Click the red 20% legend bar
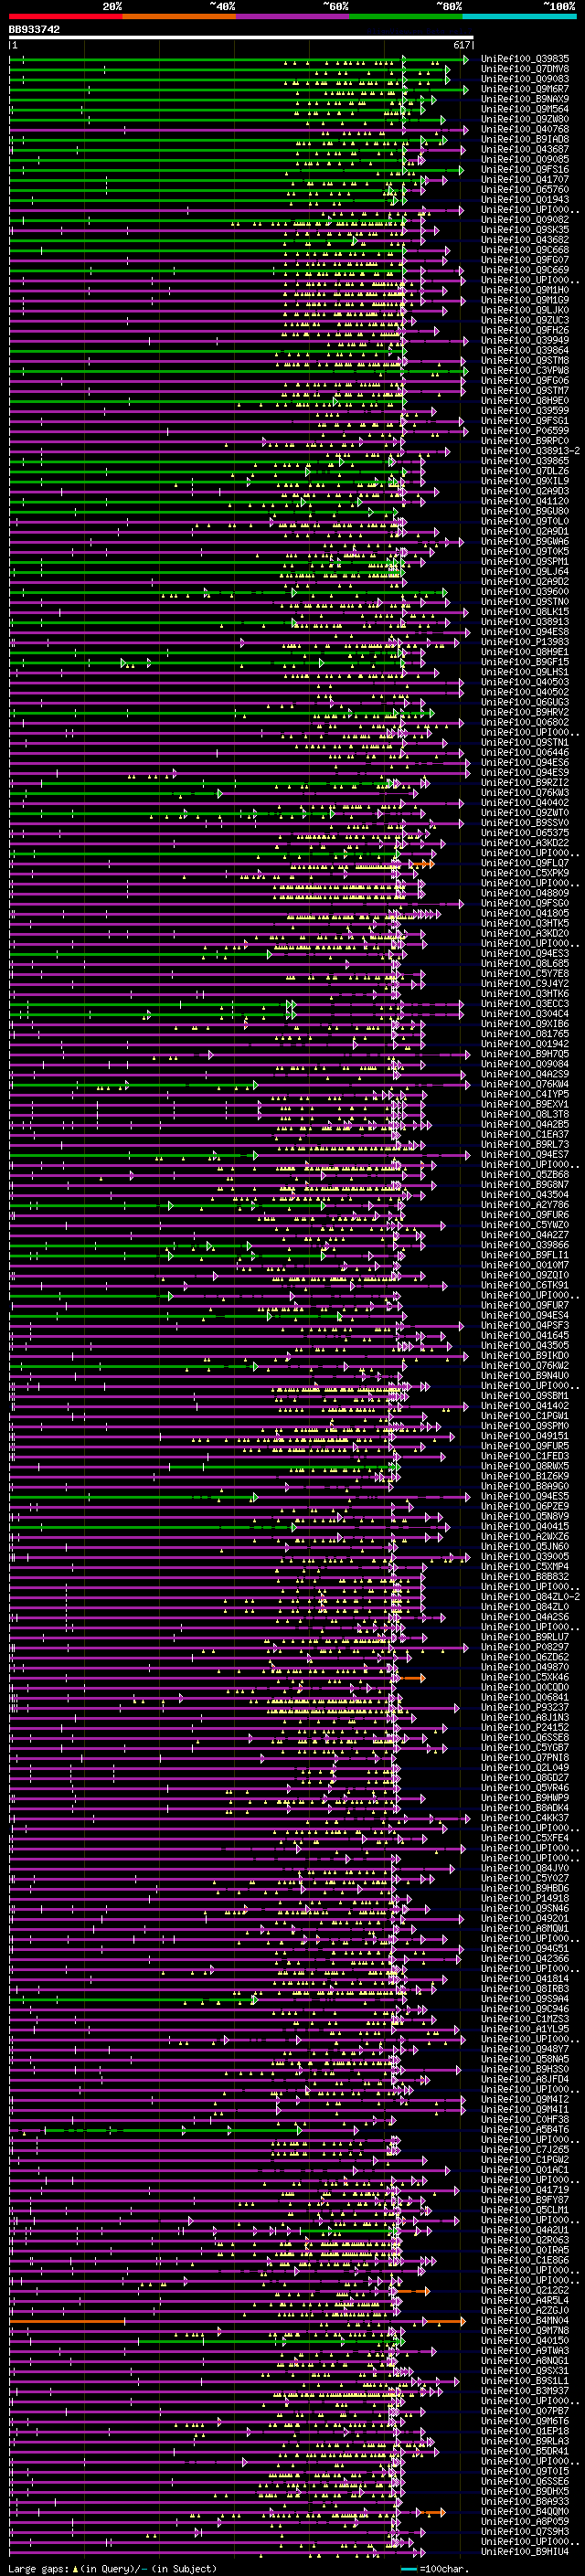The height and width of the screenshot is (2576, 585). click(66, 16)
